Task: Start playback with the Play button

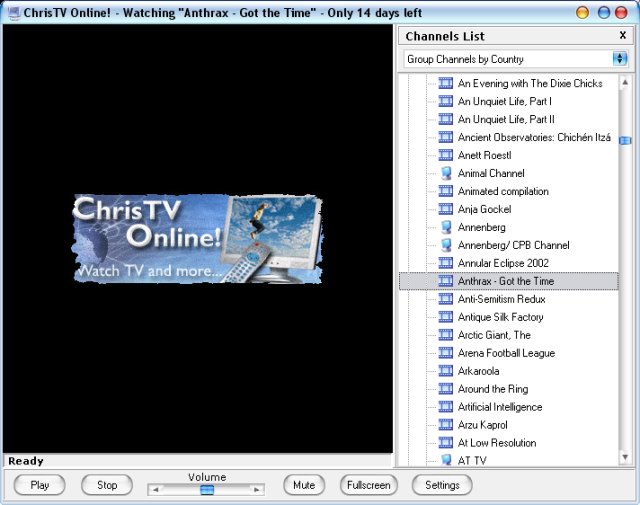Action: click(x=40, y=485)
